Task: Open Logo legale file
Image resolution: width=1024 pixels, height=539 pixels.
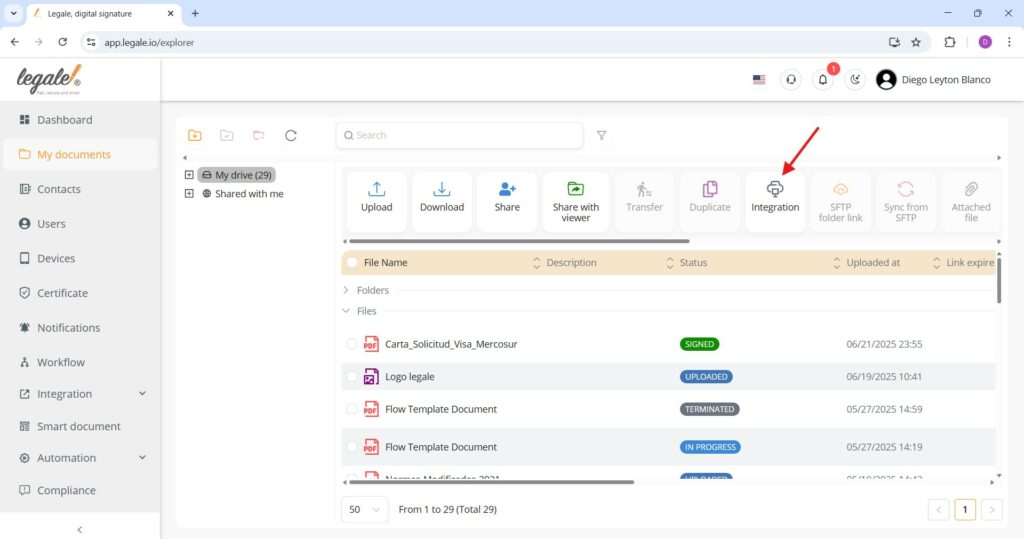Action: click(409, 376)
